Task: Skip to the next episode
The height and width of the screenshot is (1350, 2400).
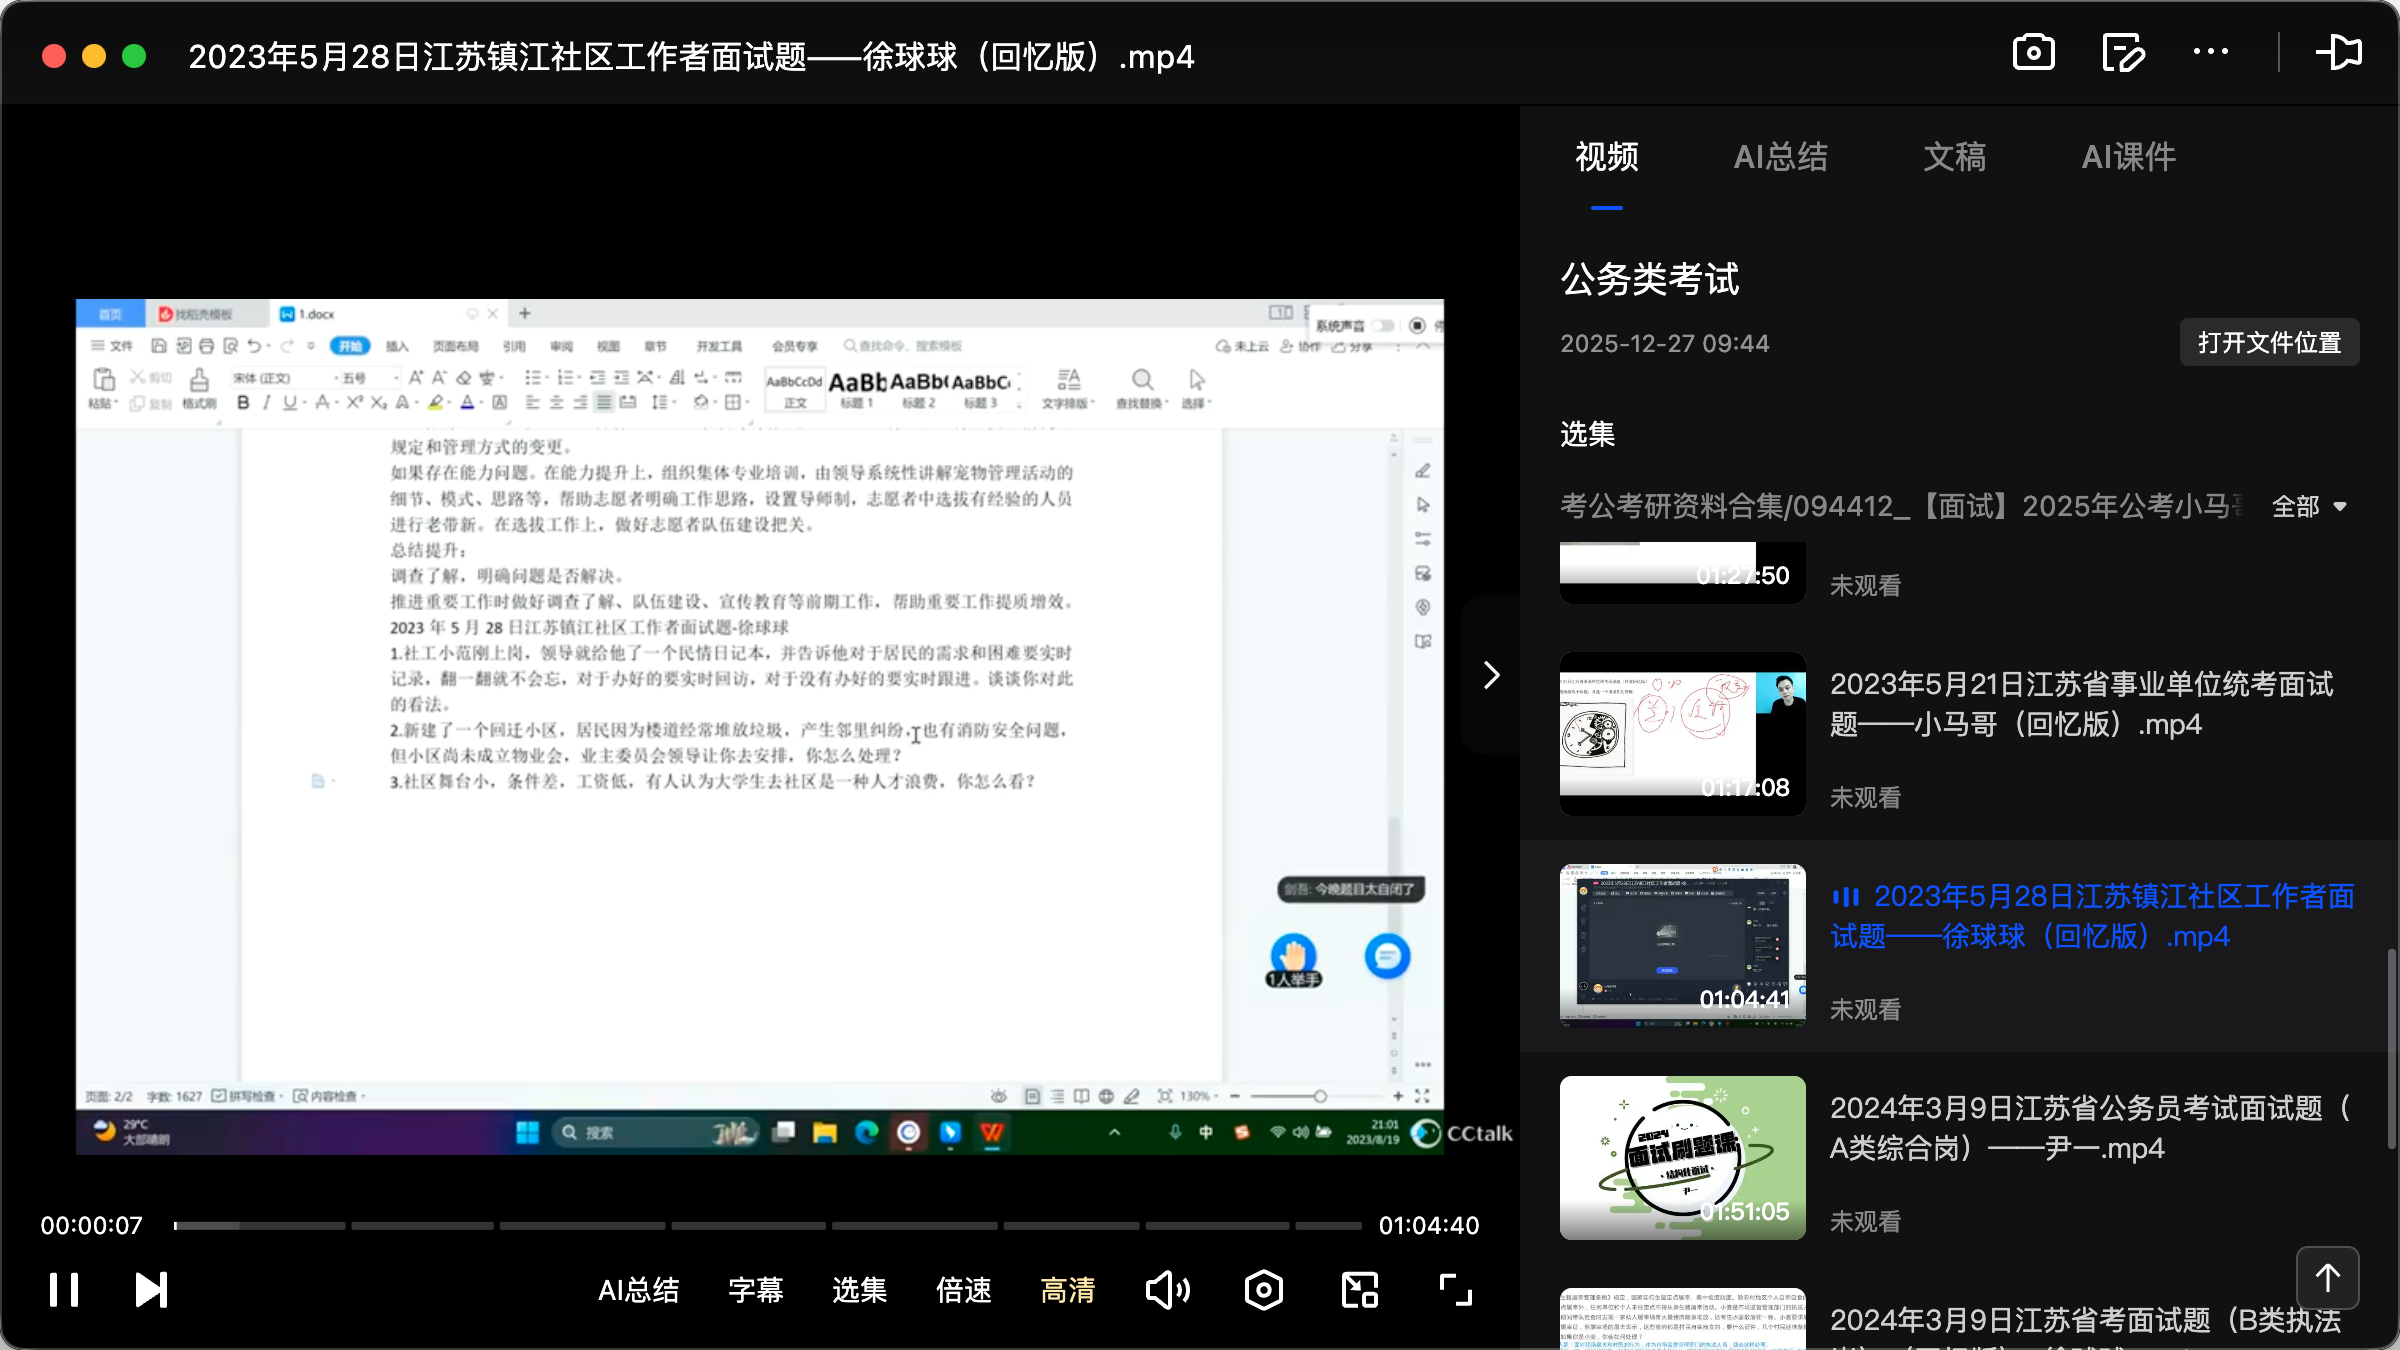Action: point(150,1289)
